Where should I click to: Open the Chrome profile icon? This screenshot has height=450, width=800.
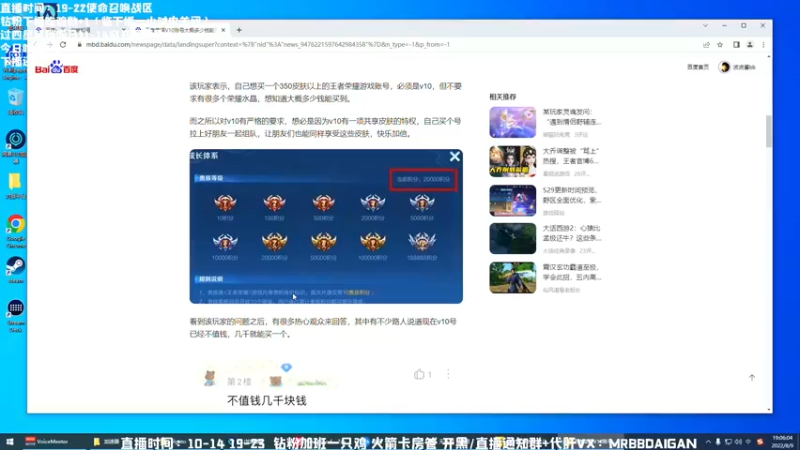(750, 44)
